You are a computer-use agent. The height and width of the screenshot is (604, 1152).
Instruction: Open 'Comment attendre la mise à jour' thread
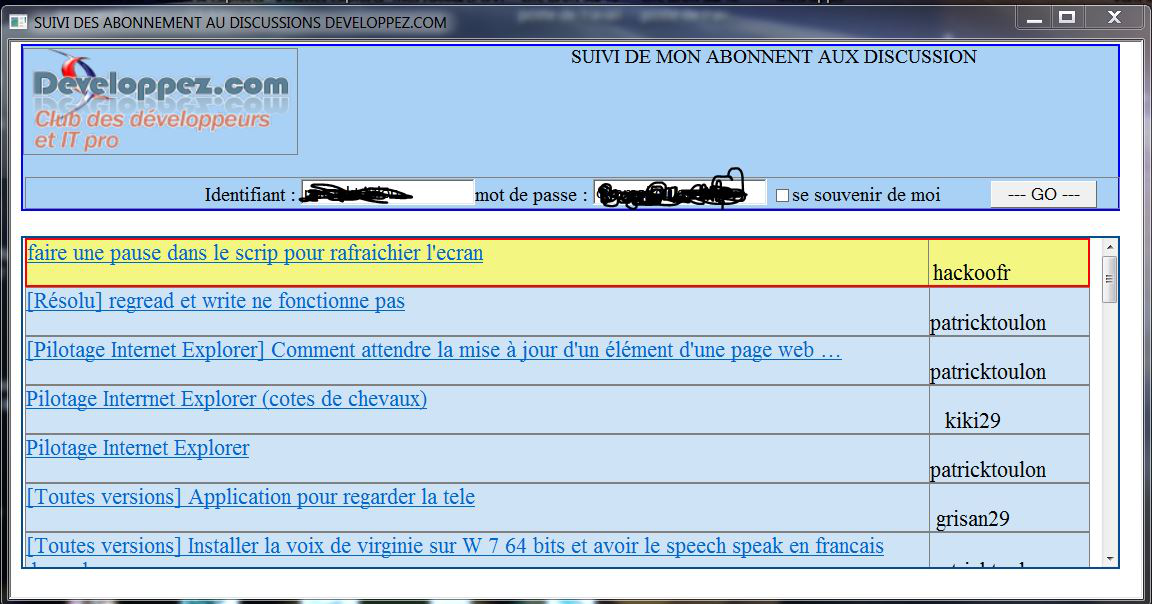(434, 350)
